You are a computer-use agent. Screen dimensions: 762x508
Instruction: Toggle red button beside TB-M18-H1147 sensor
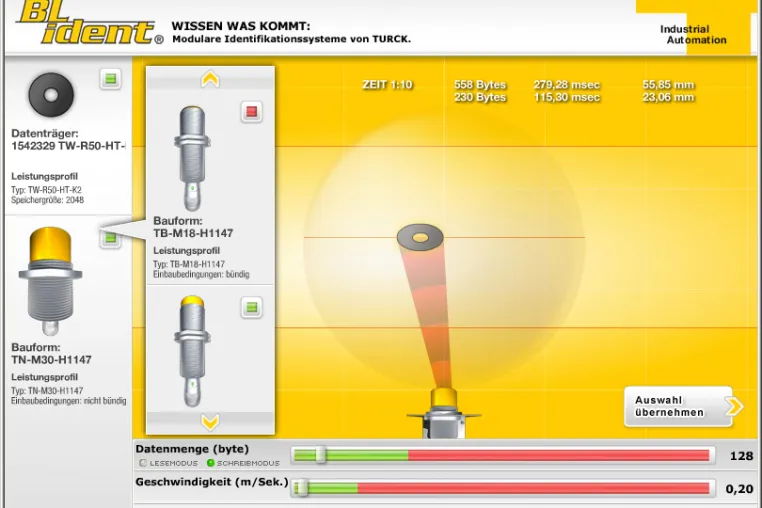251,112
